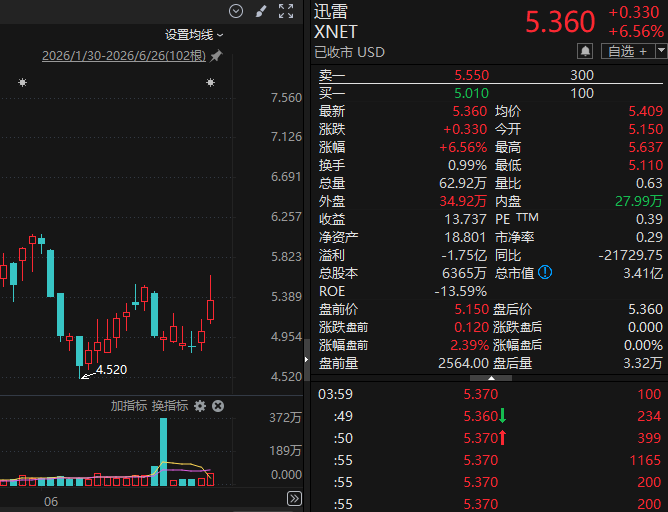Open the circled down-arrow chart menu
Screen dimensions: 668x512
pos(236,11)
